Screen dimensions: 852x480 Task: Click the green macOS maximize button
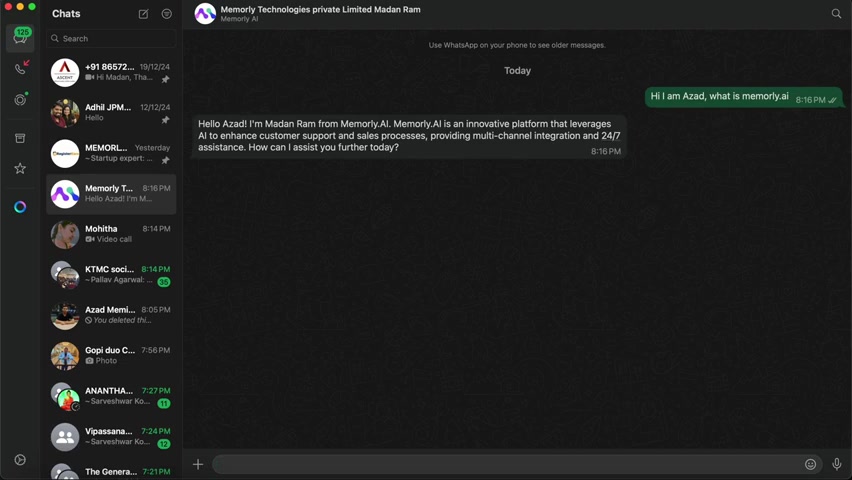(32, 7)
